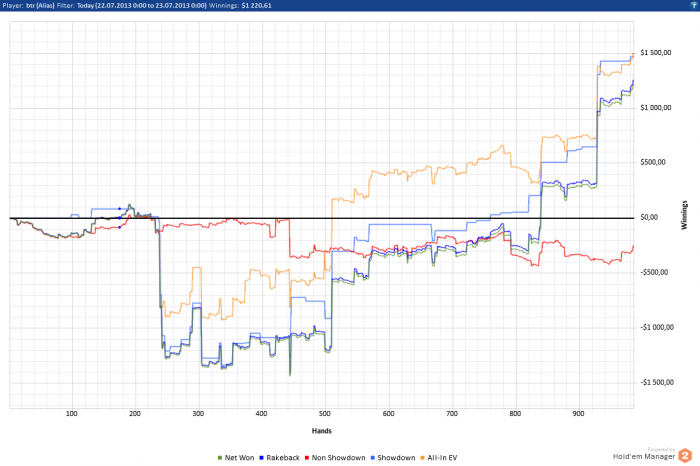Click the Hold'em Manager 2 logo
The image size is (700, 466).
point(685,456)
